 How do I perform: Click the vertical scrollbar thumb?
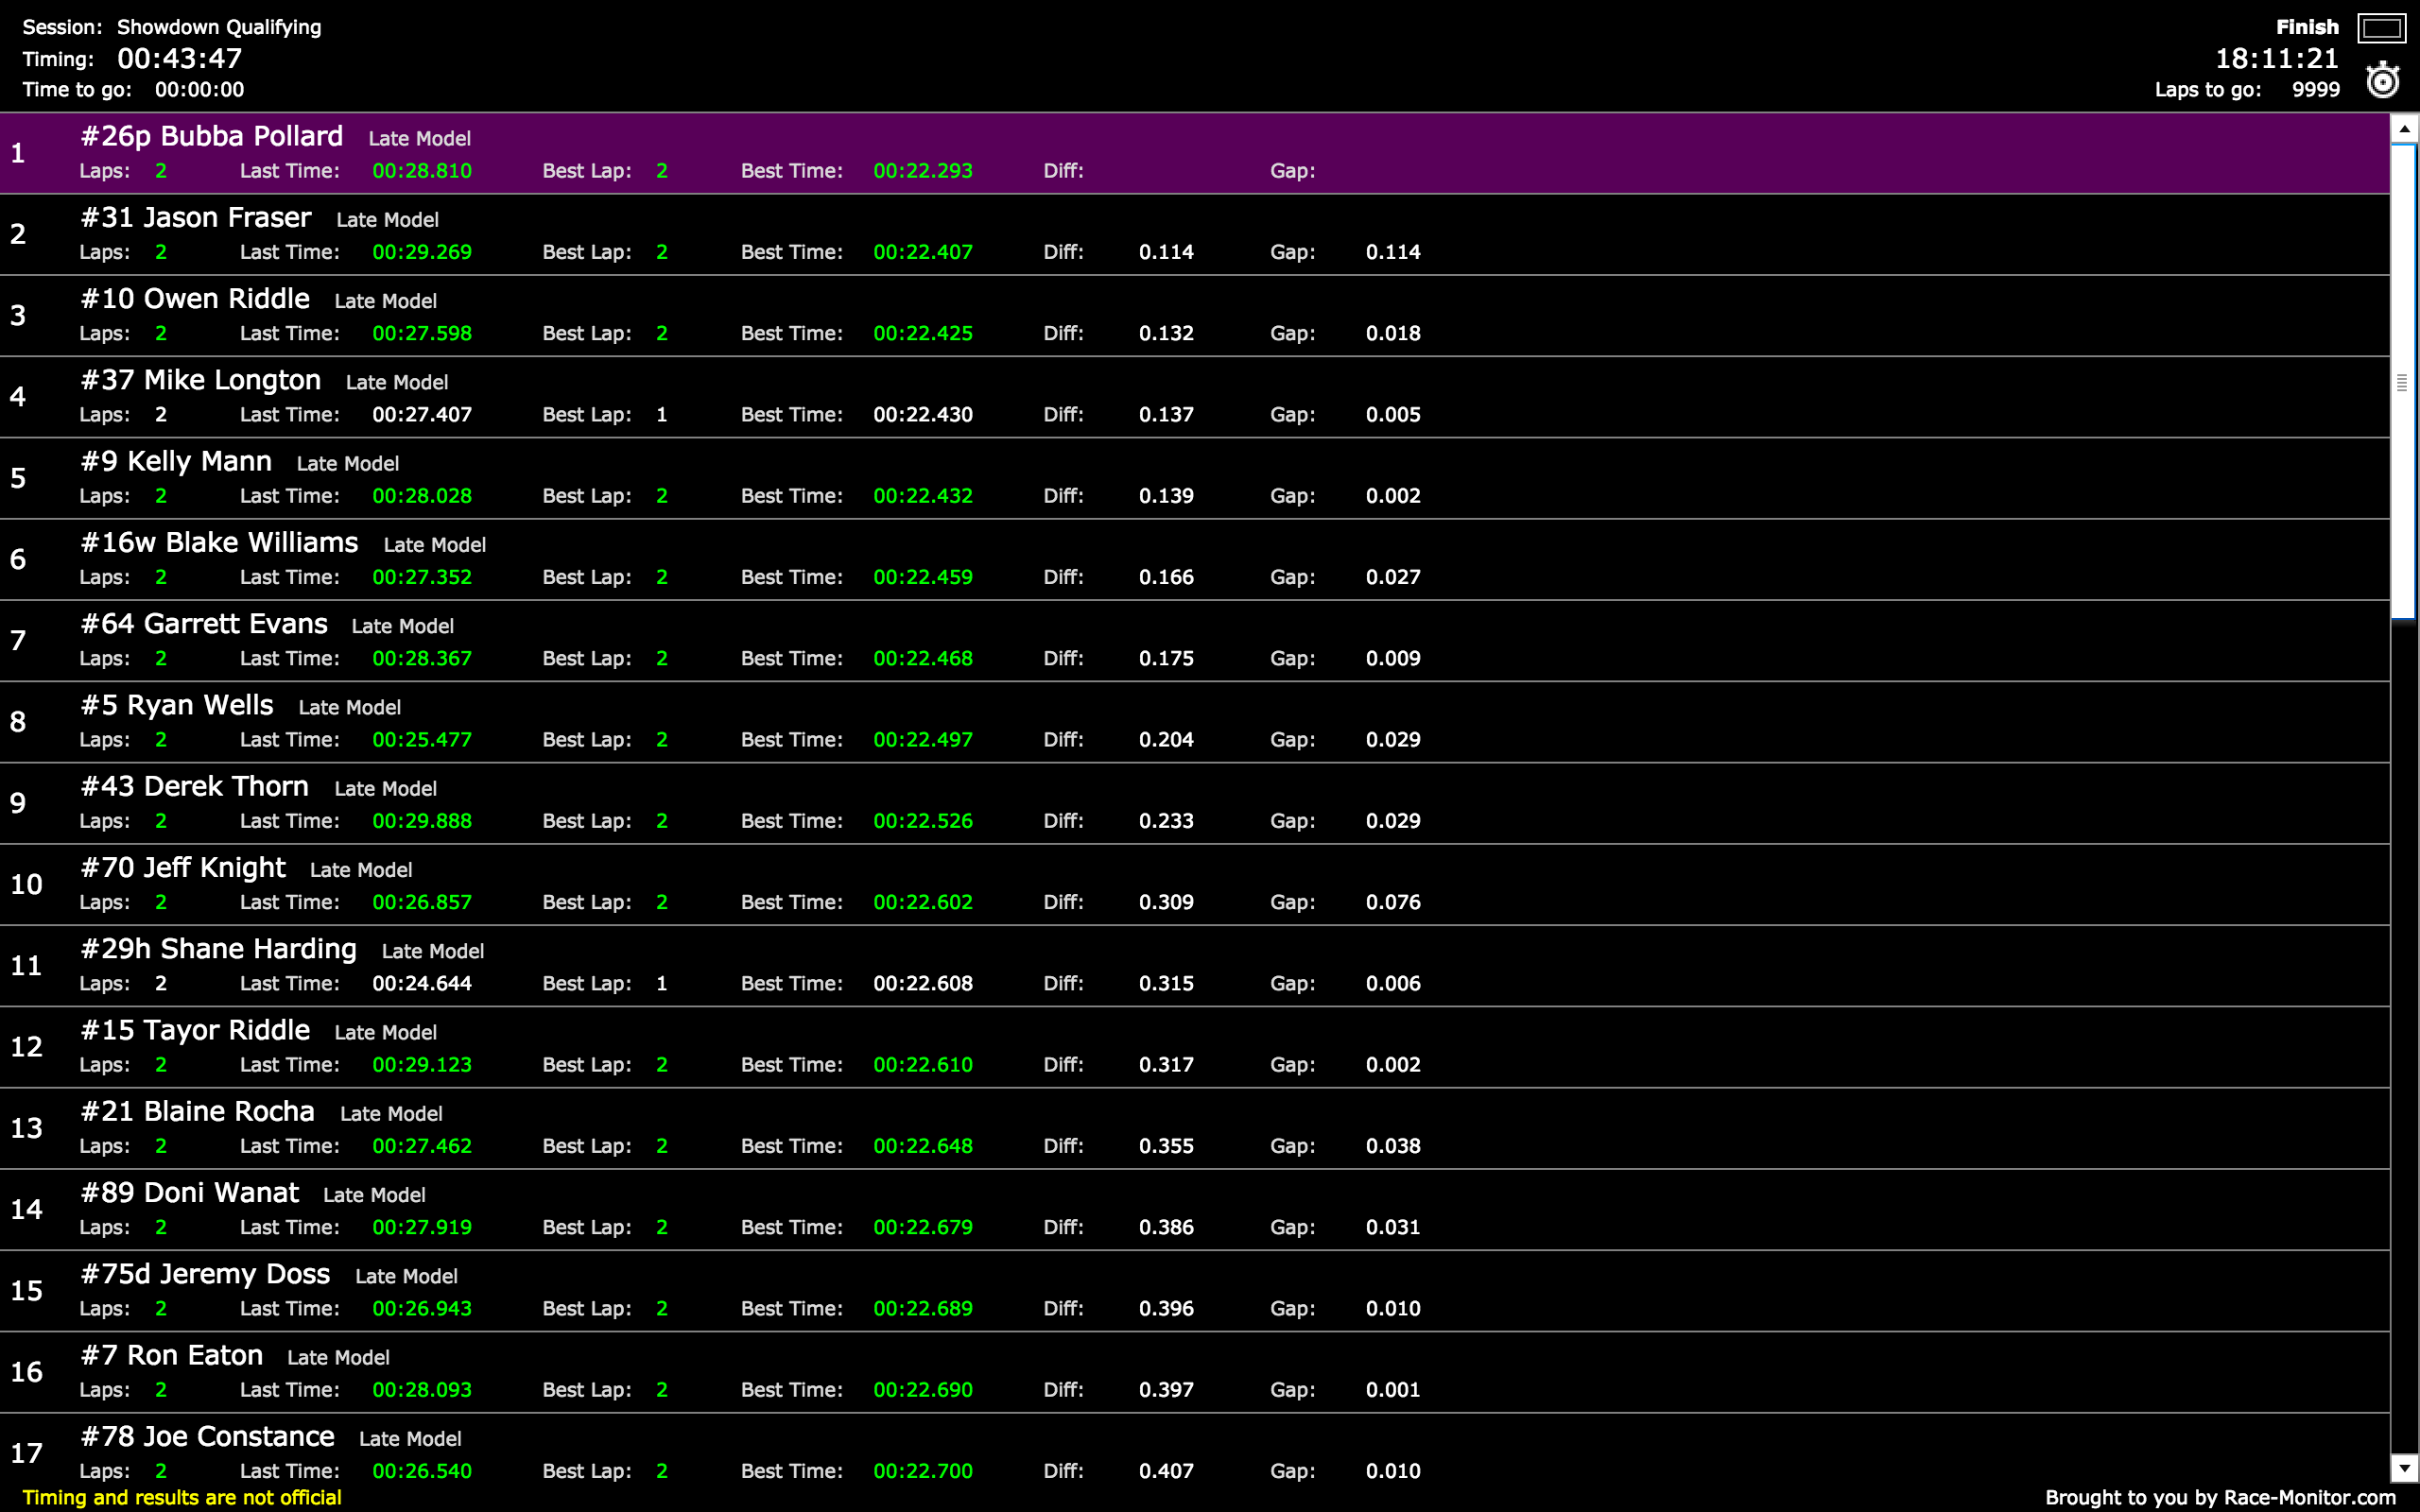tap(2403, 381)
